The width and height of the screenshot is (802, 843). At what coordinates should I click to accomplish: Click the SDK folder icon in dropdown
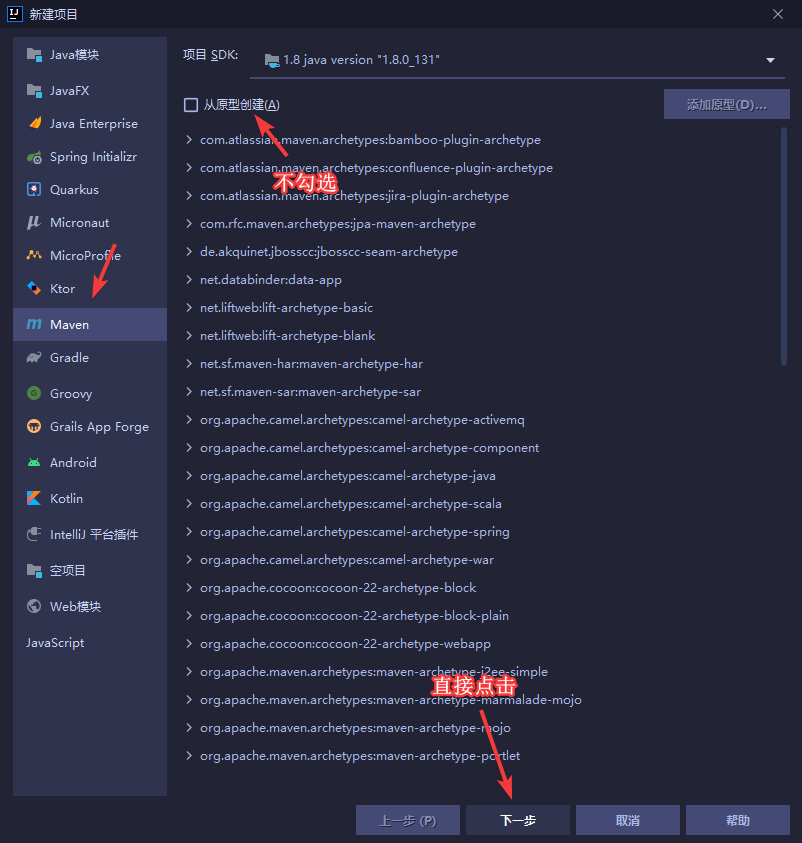click(x=272, y=60)
